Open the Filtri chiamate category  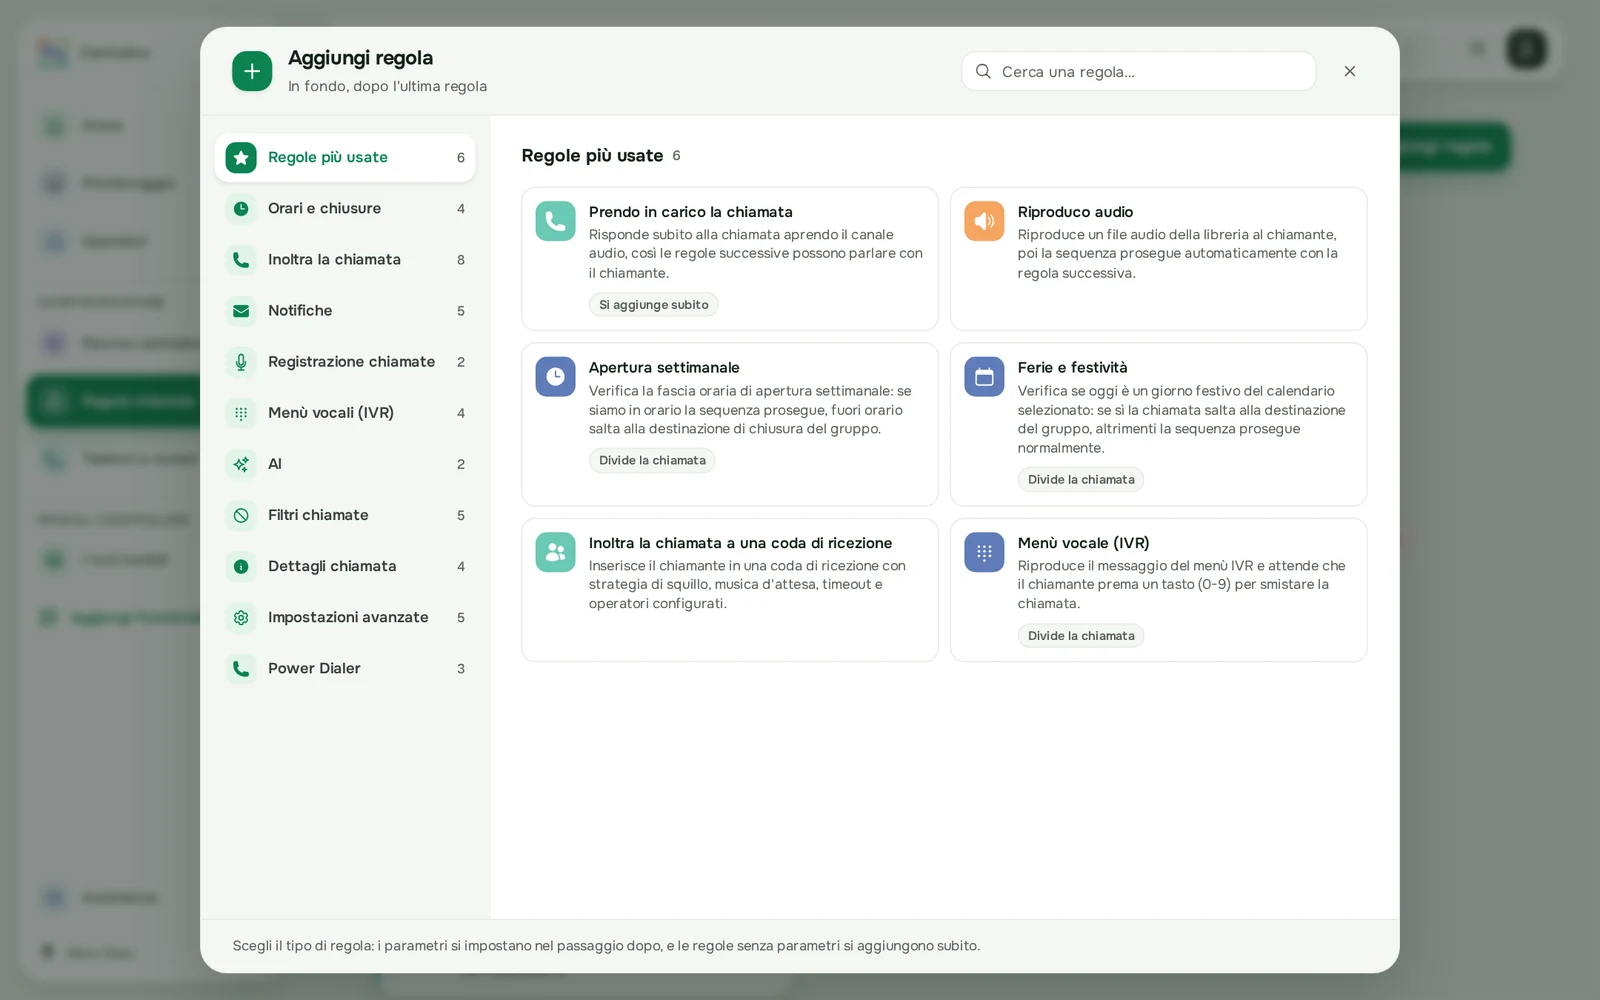click(345, 515)
